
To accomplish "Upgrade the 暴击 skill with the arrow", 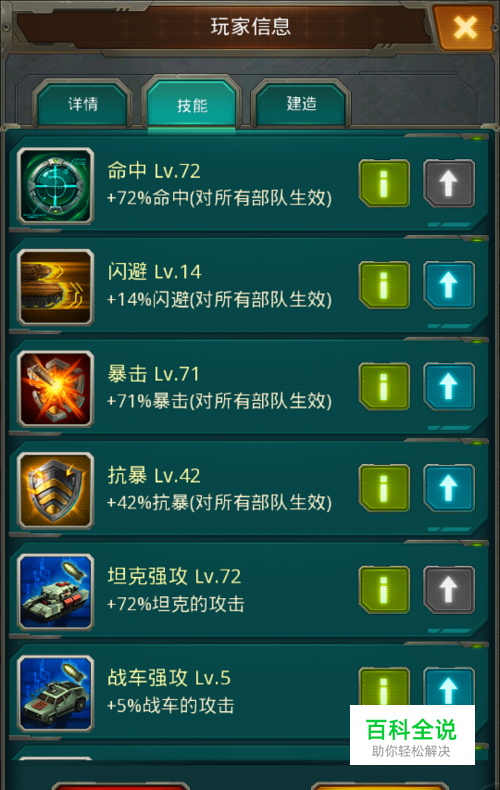I will point(449,387).
